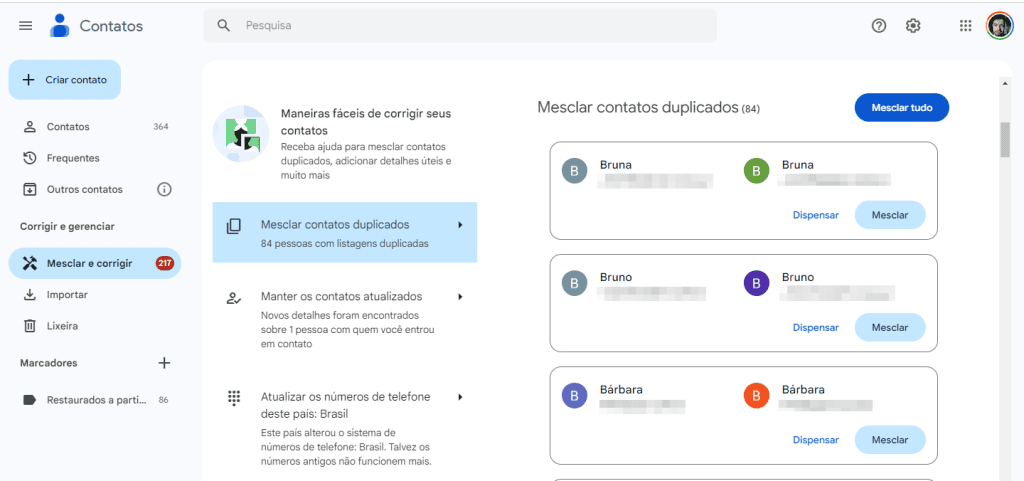This screenshot has height=481, width=1024.
Task: Expand Manter os contatos atualizados arrow
Action: [x=460, y=296]
